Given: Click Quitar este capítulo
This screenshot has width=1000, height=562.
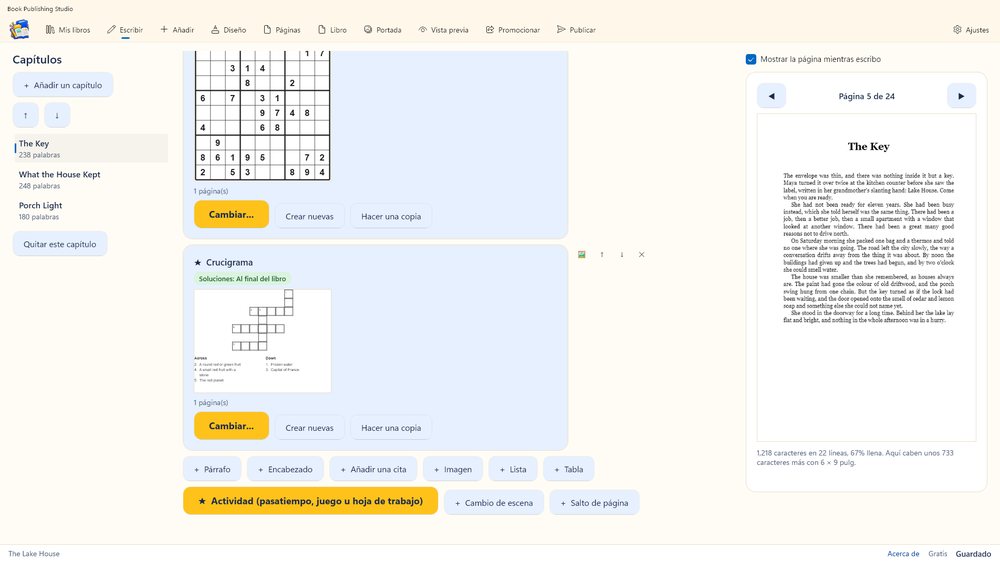Looking at the screenshot, I should [x=60, y=244].
